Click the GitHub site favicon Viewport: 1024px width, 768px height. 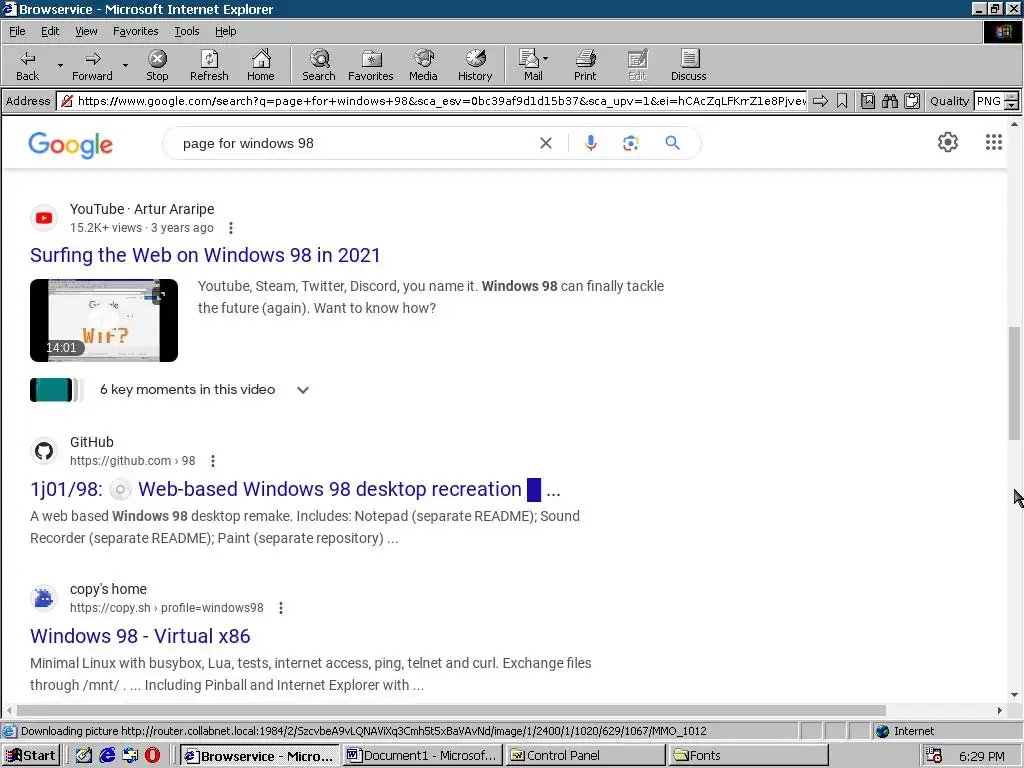pos(44,451)
